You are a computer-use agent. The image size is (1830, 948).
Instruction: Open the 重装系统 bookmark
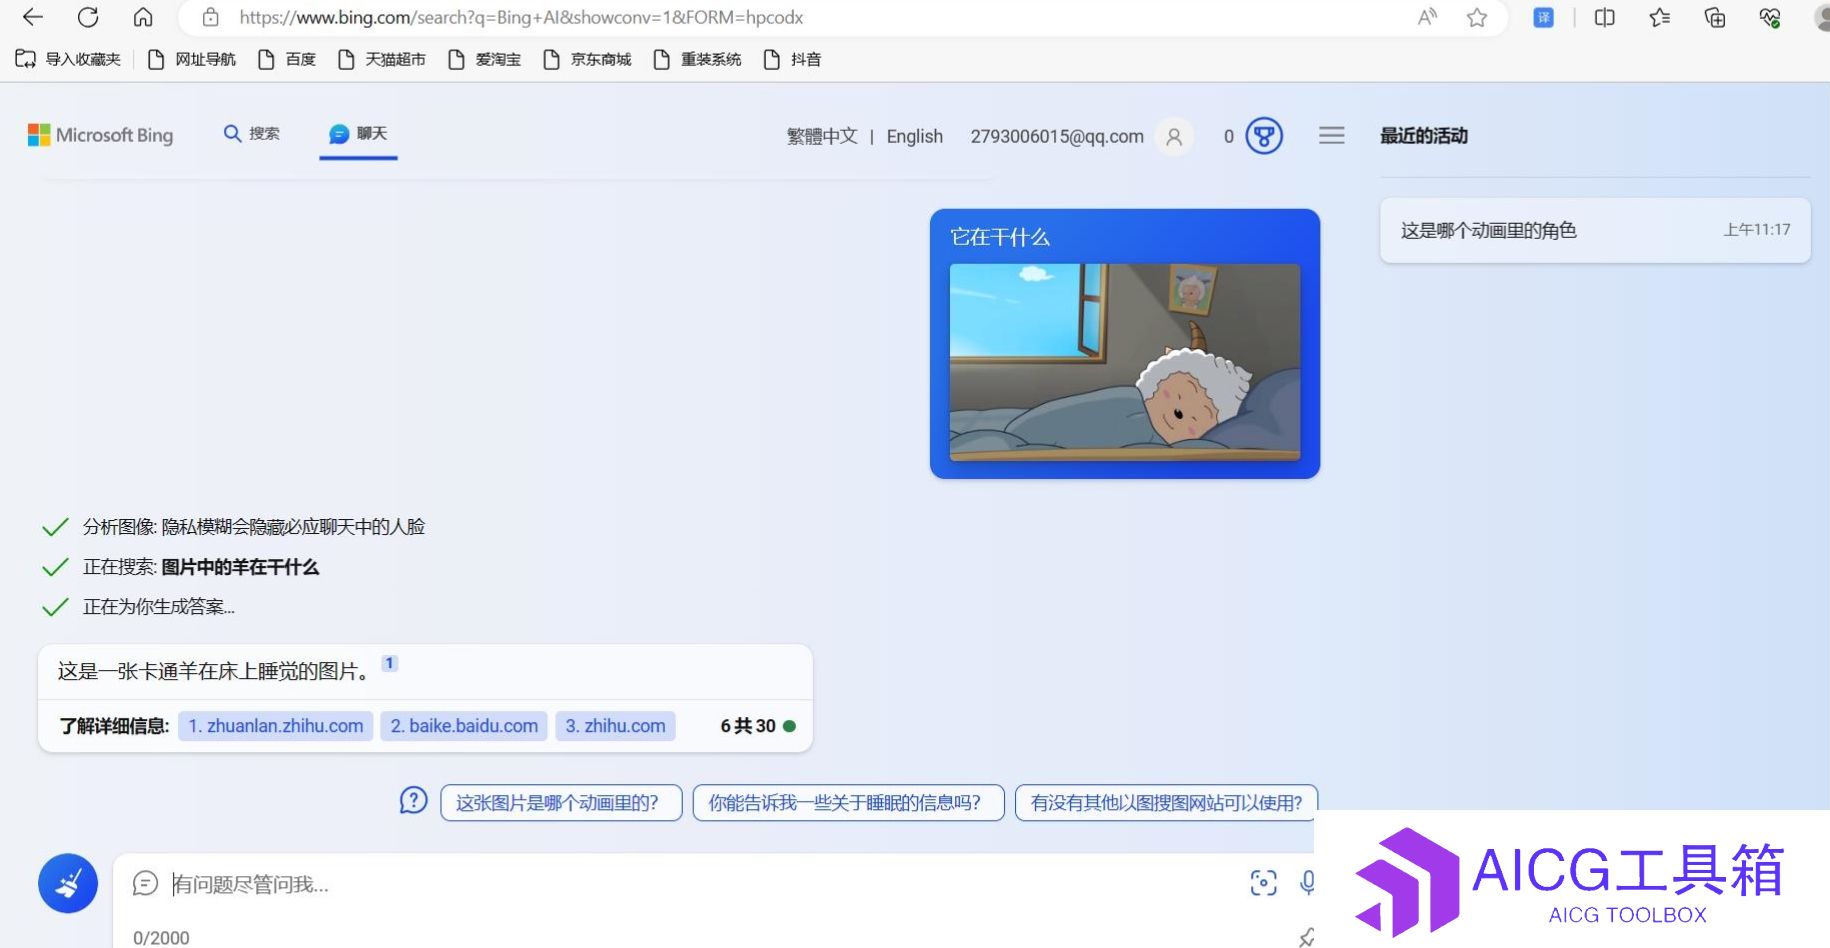click(696, 59)
